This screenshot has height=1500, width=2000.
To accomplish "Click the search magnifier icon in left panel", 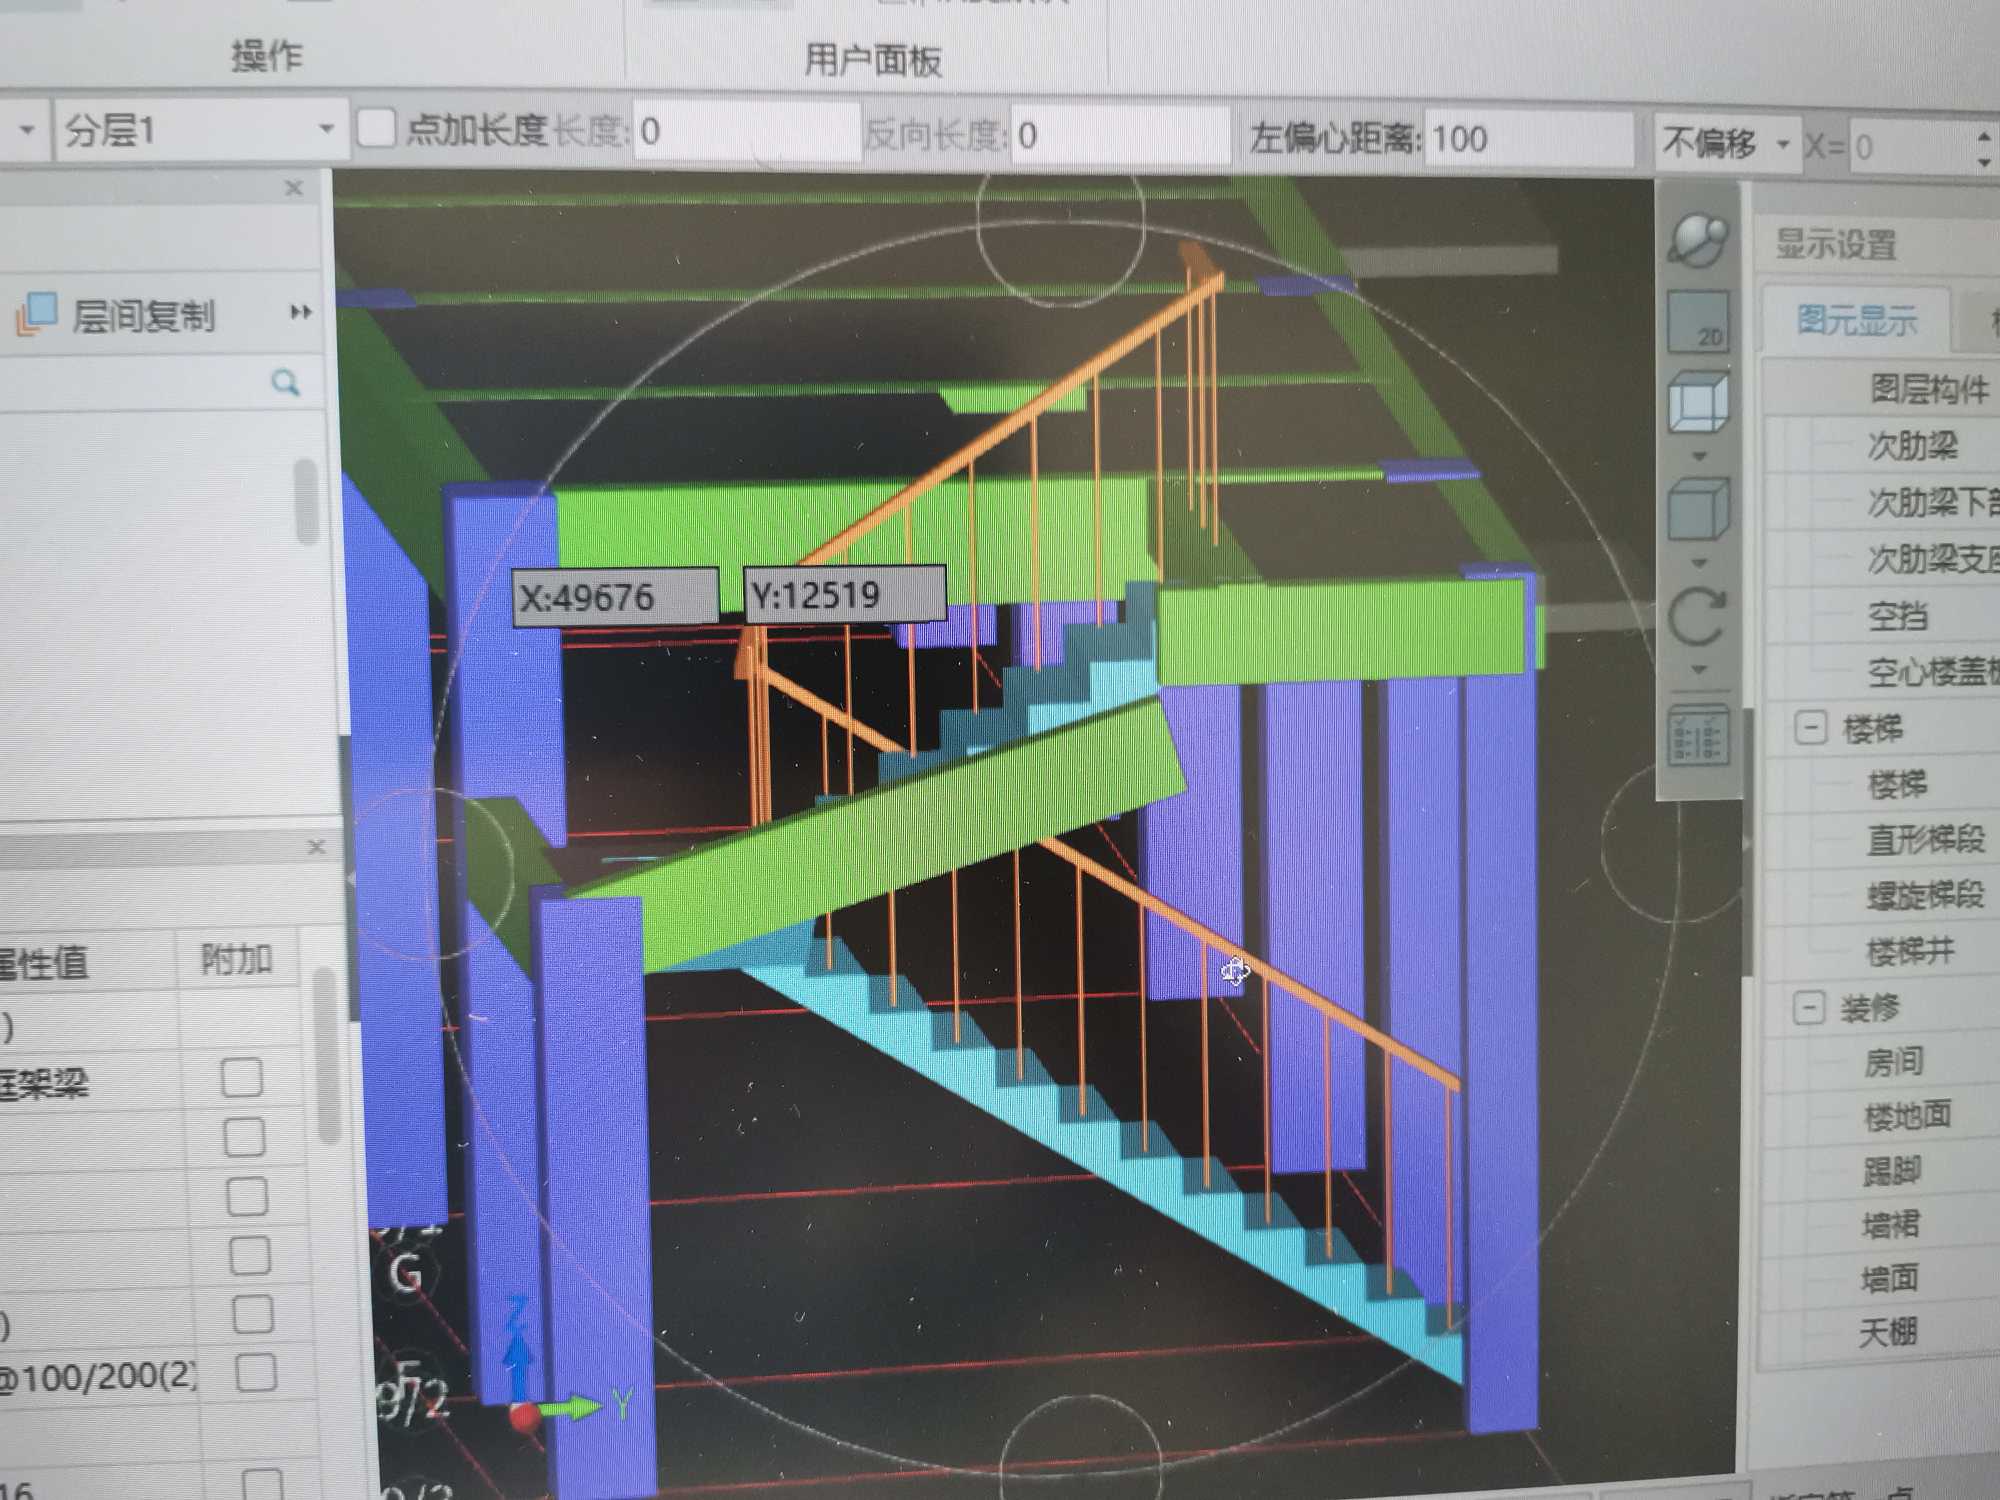I will pos(285,383).
